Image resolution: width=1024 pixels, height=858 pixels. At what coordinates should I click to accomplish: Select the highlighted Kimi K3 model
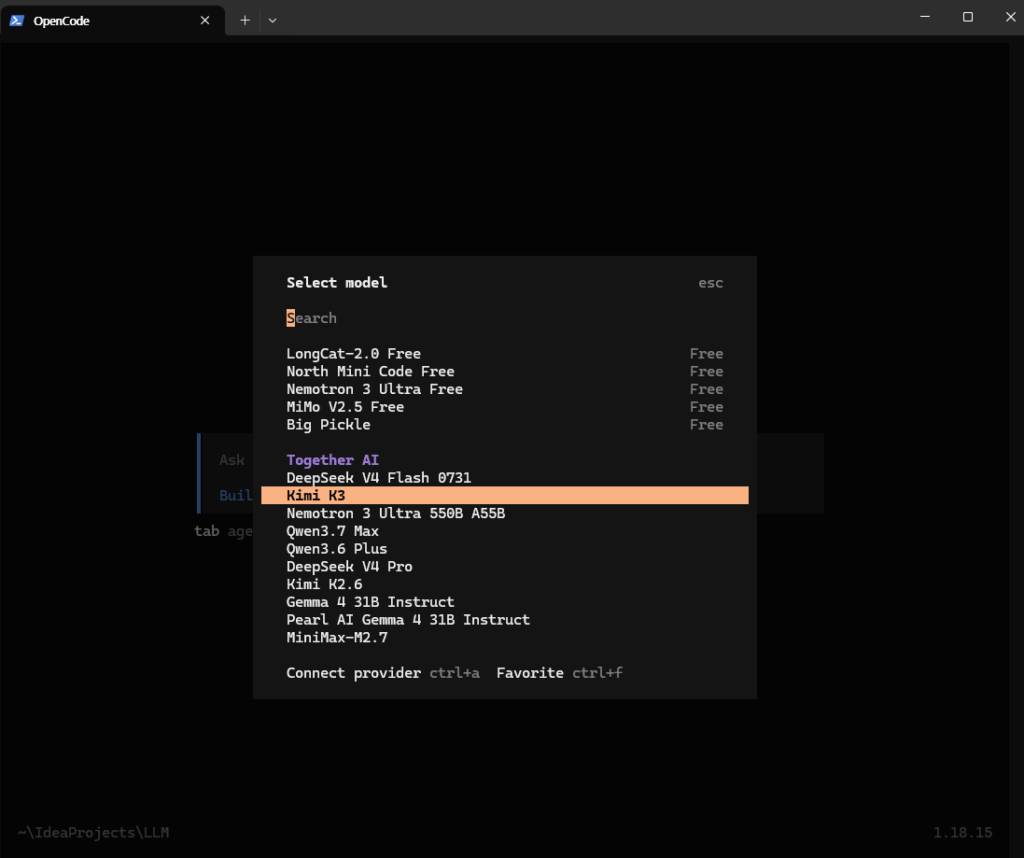(504, 495)
